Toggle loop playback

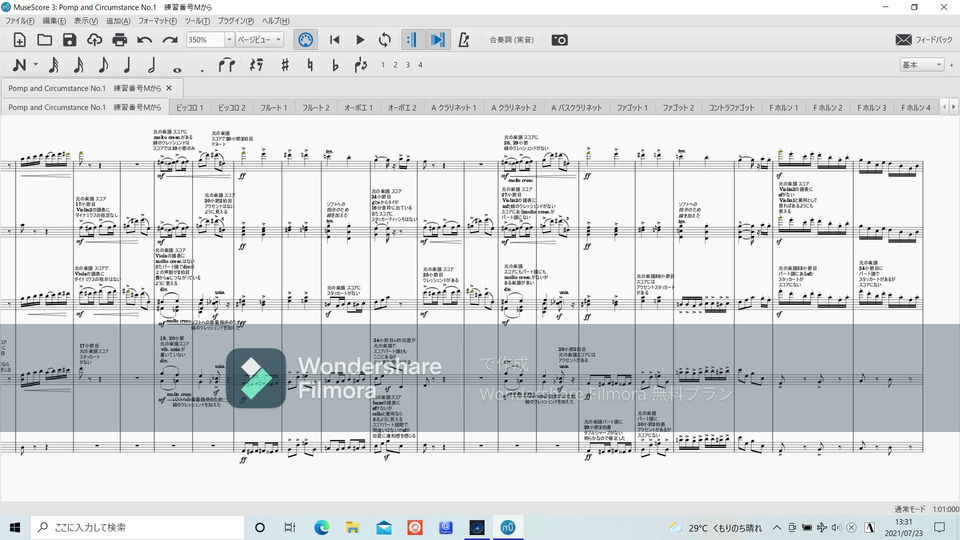point(384,40)
